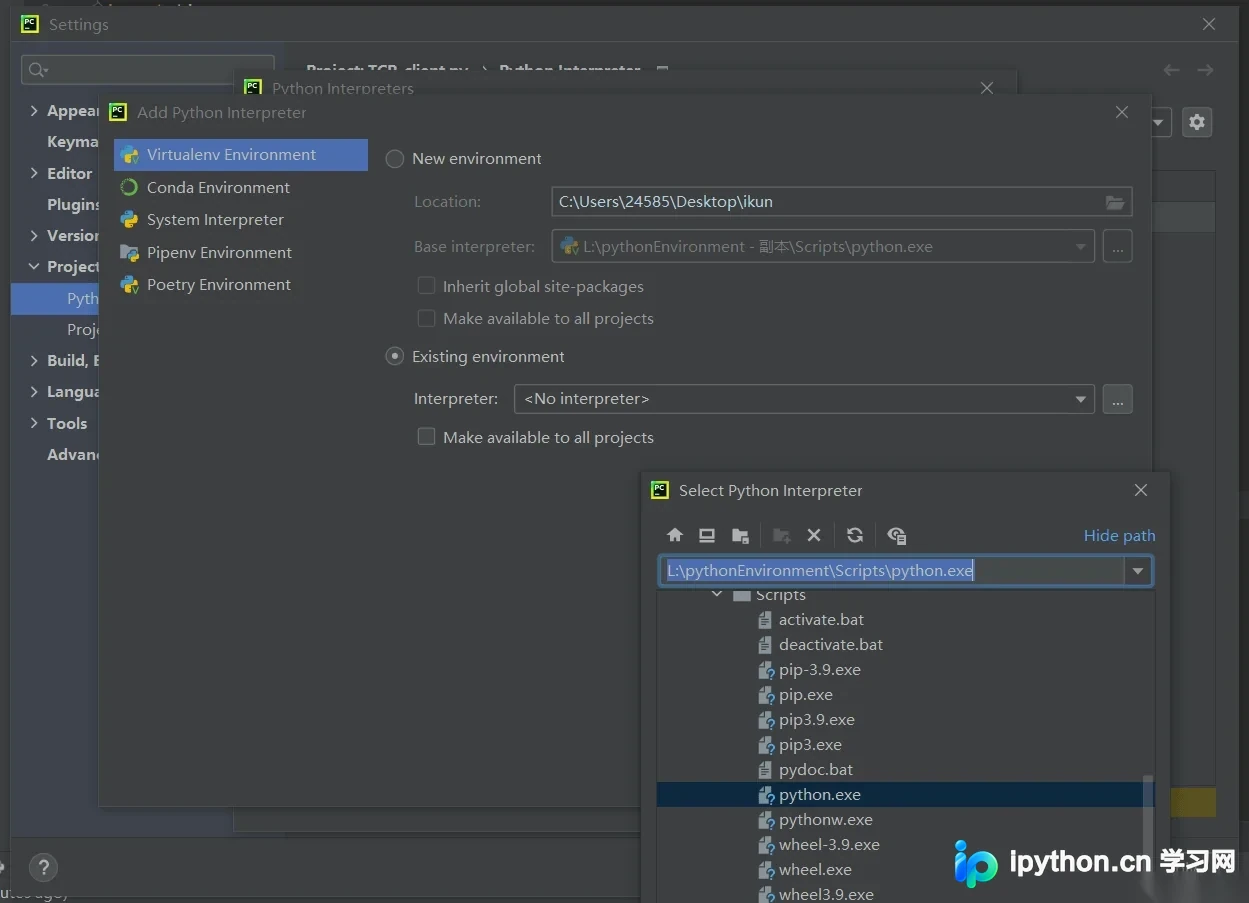
Task: Click the Settings search field
Action: 148,69
